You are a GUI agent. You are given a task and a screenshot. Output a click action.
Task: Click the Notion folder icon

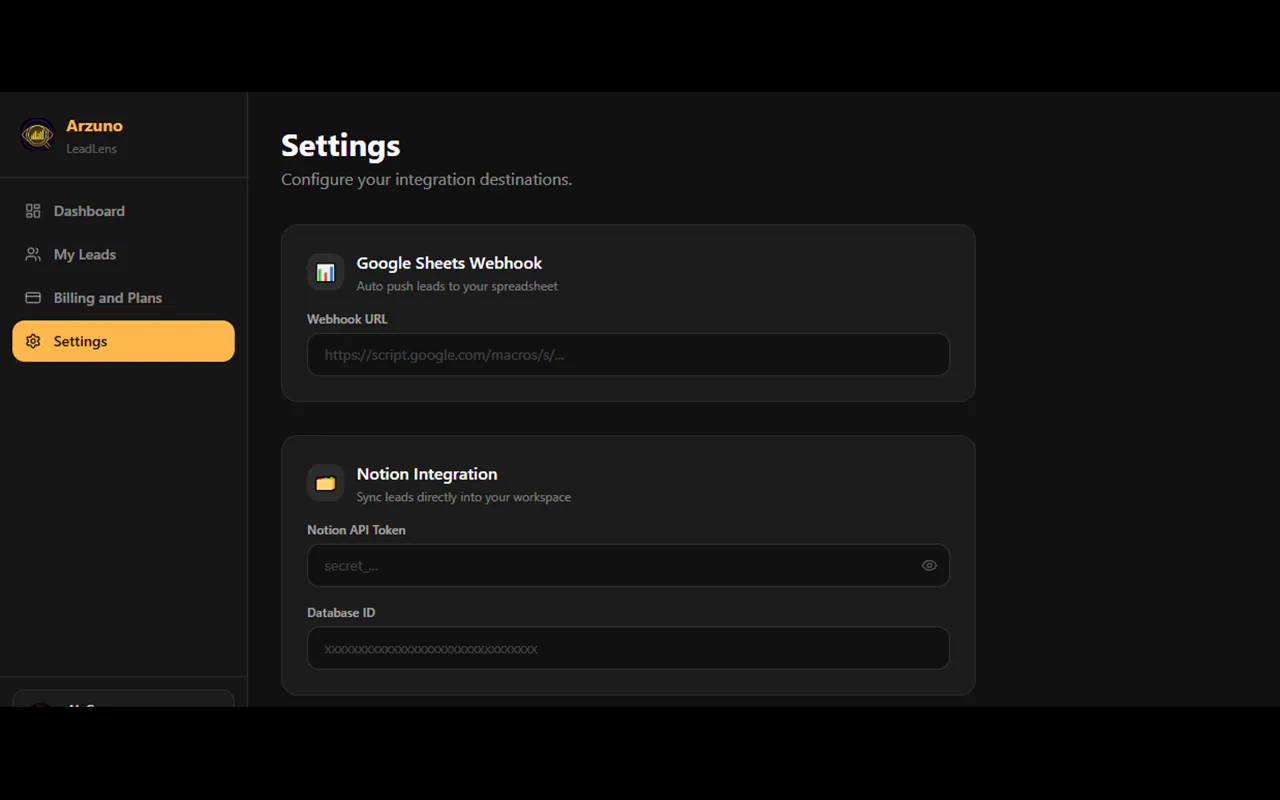coord(326,483)
